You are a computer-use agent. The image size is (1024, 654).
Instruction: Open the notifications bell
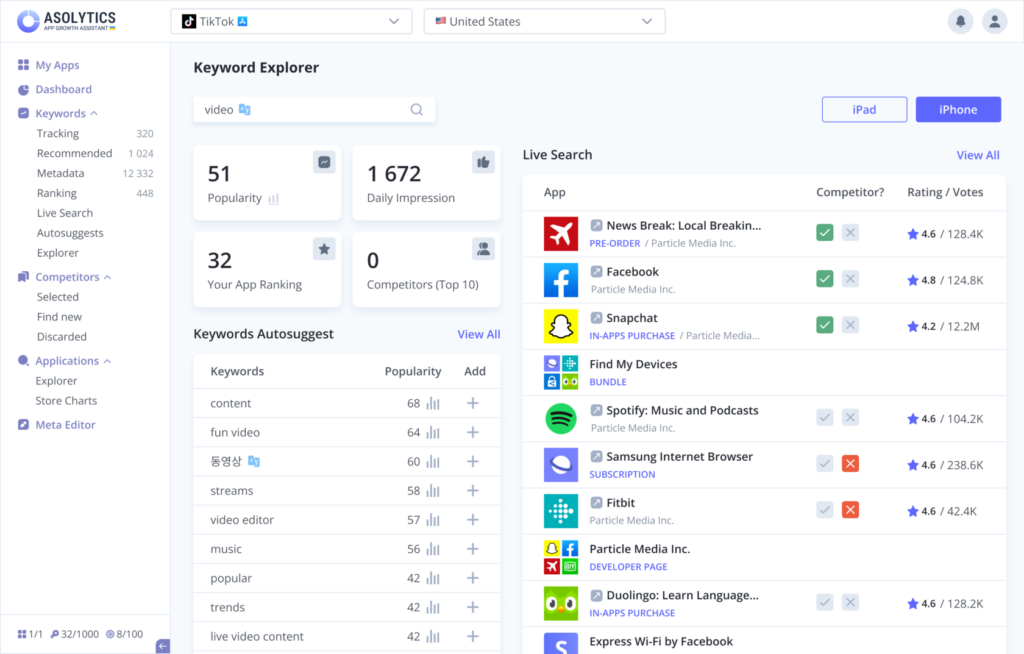(x=960, y=22)
